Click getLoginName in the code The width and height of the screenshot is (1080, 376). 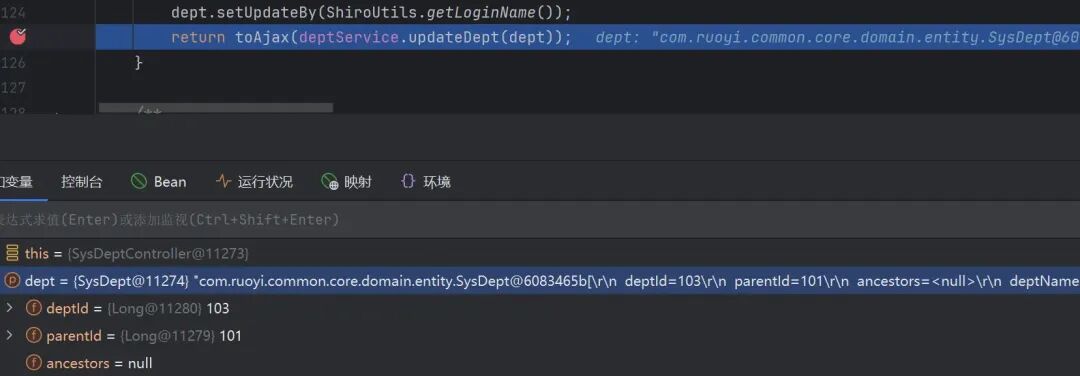(481, 12)
